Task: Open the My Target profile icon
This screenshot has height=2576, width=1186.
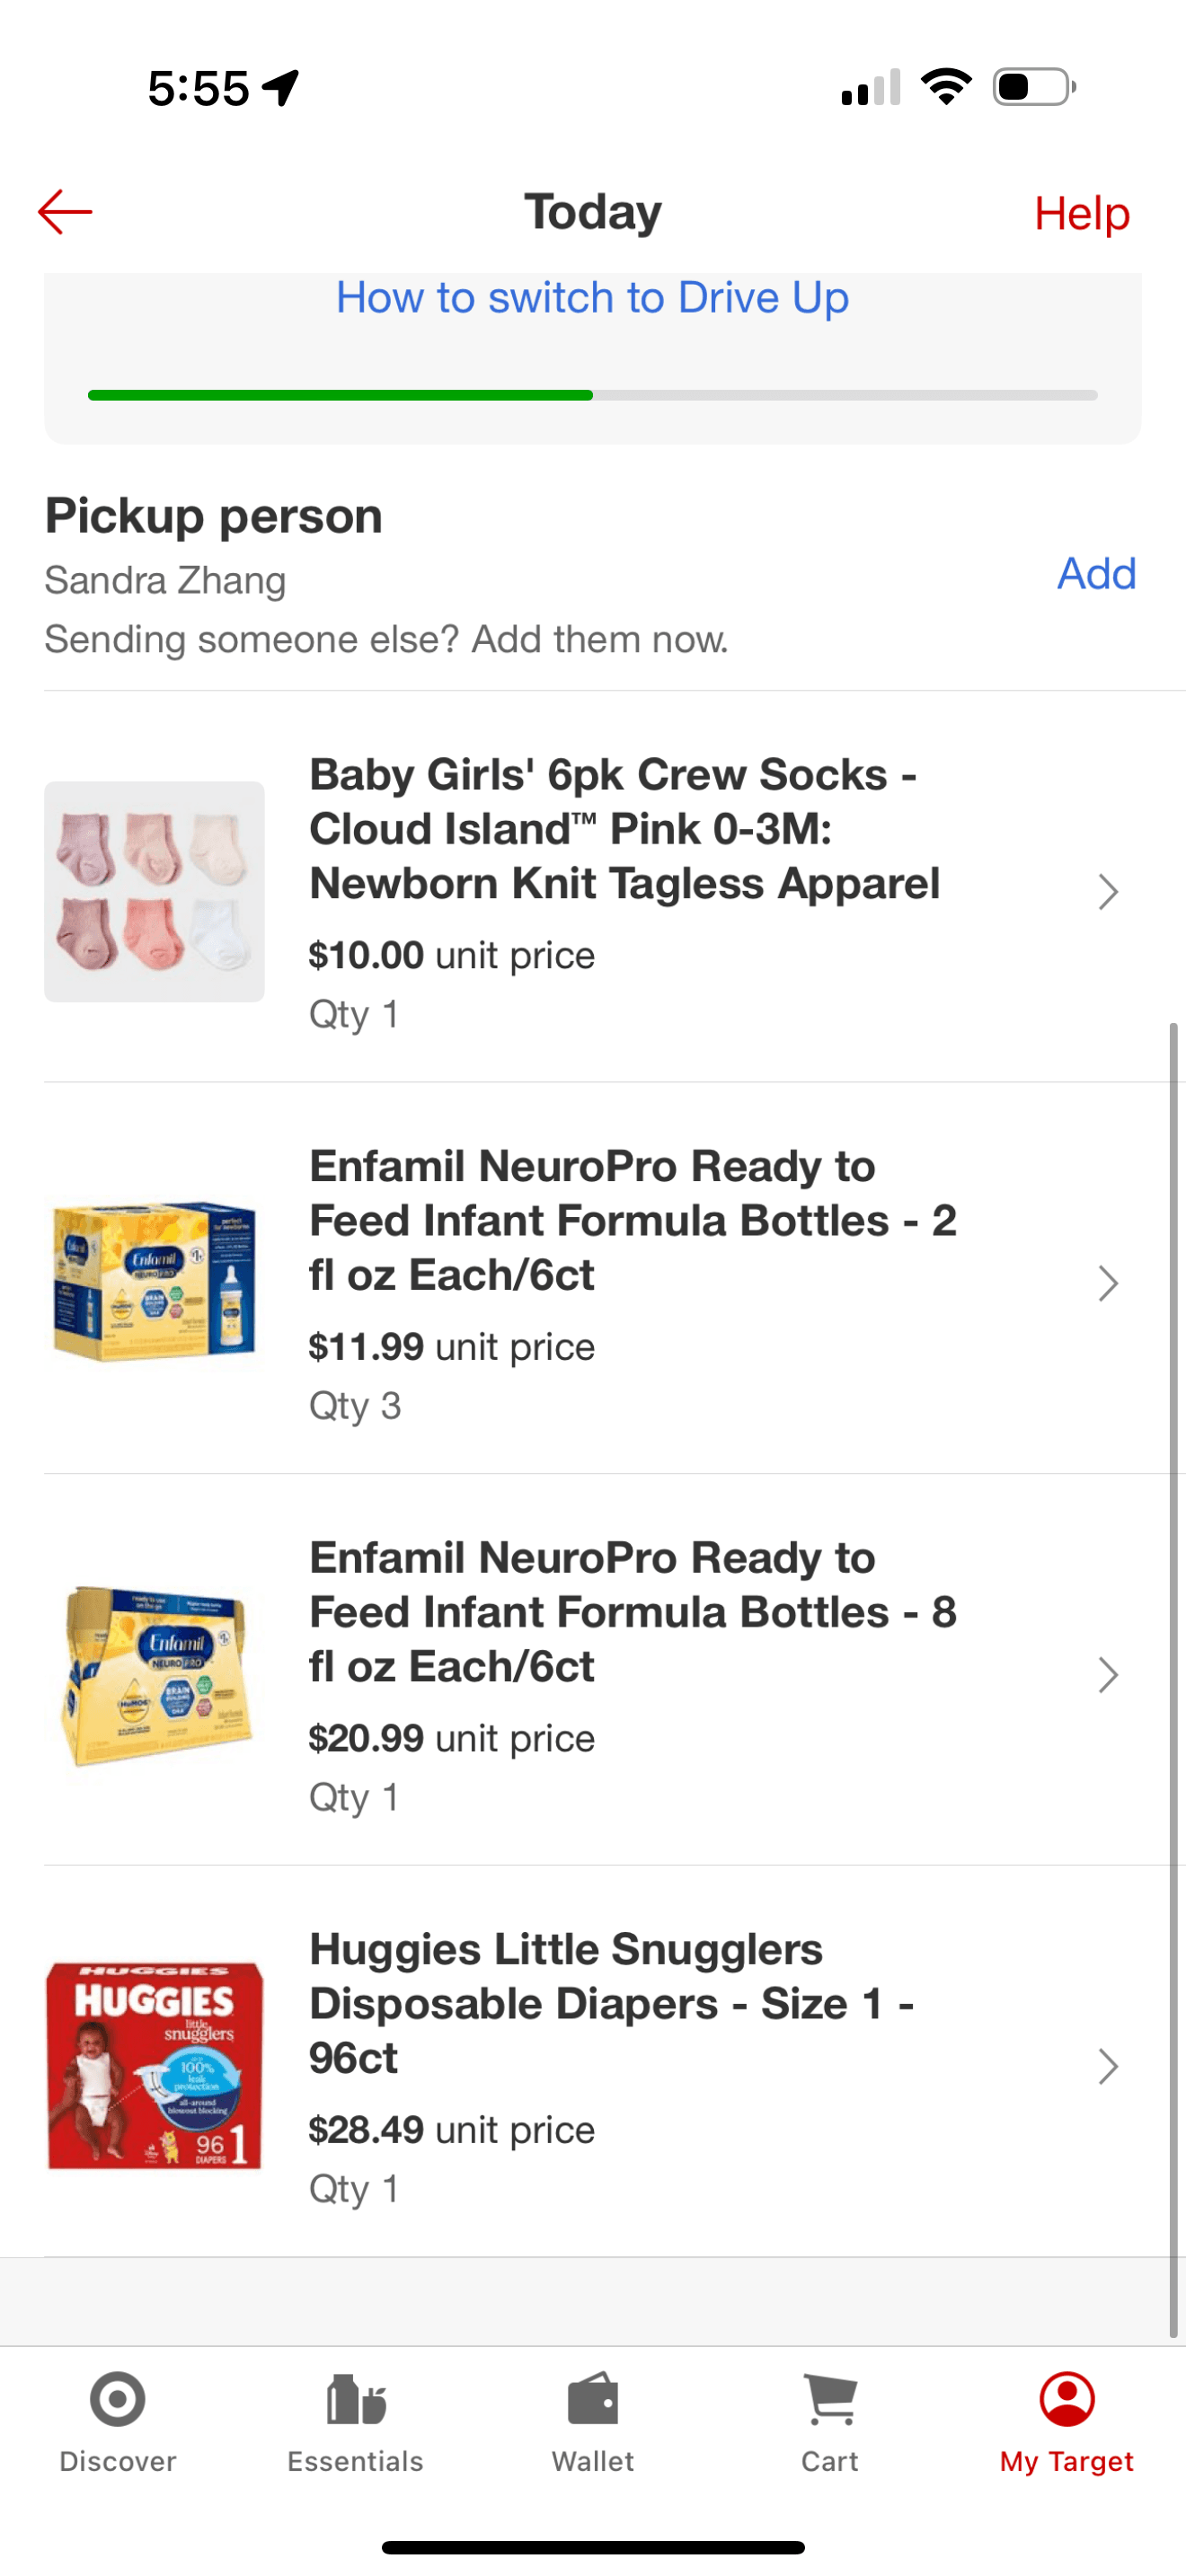Action: coord(1067,2398)
